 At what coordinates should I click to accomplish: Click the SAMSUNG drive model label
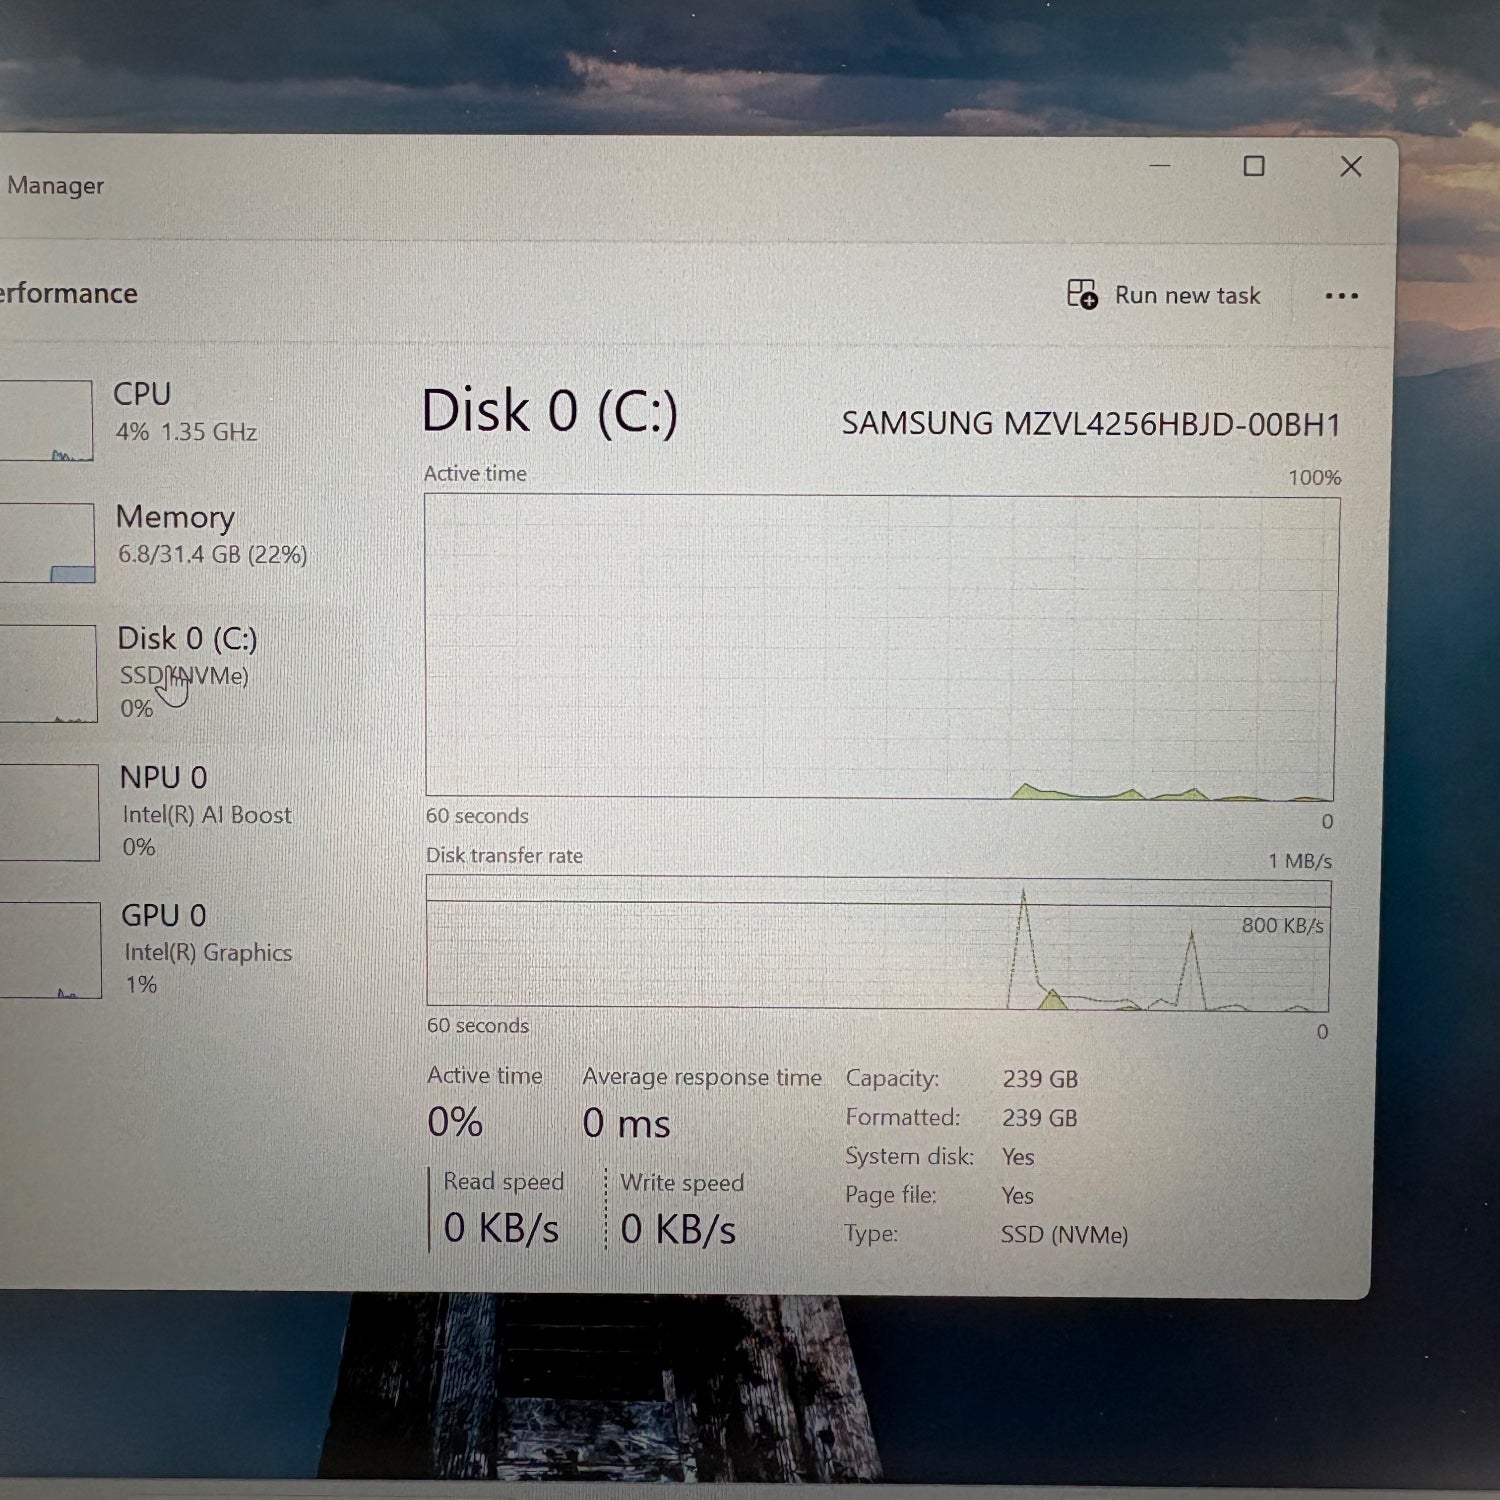(x=1093, y=425)
